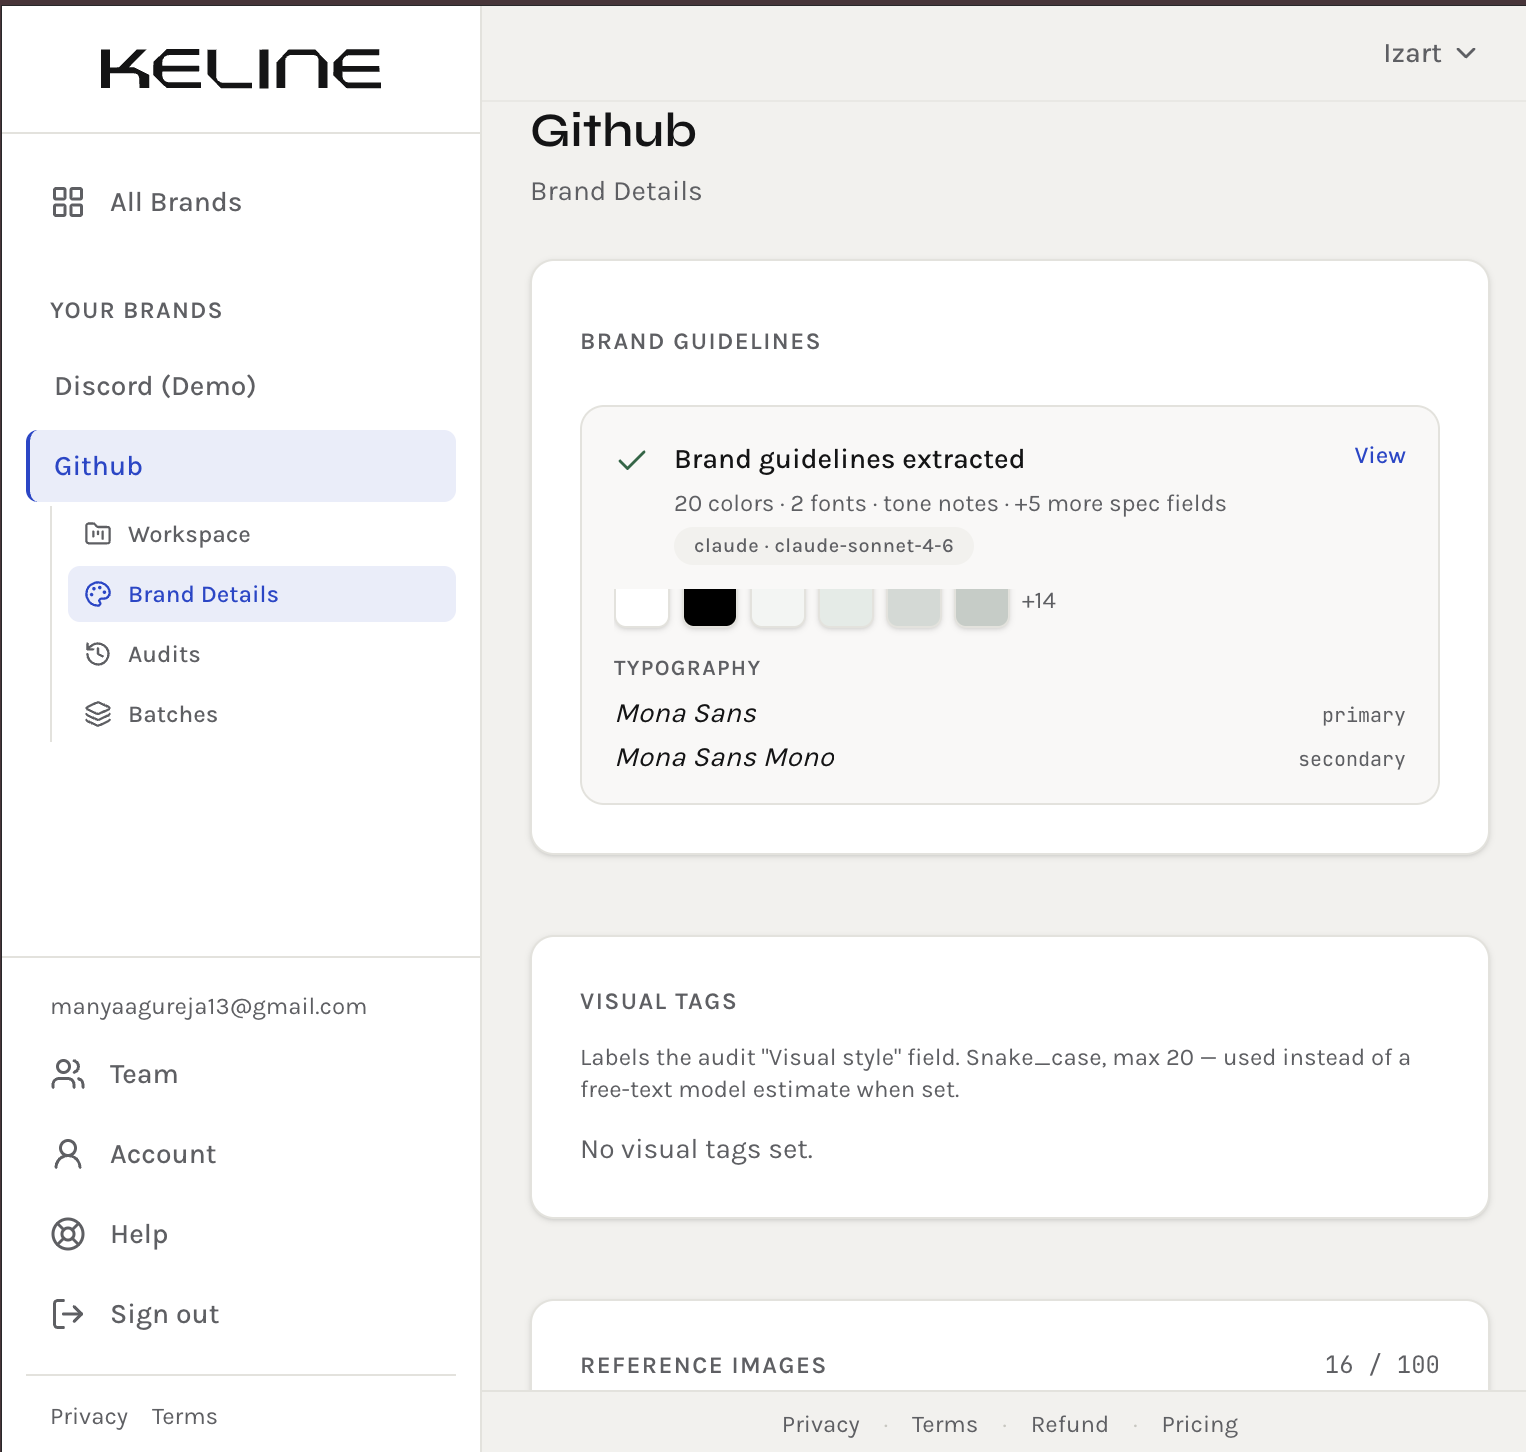Click the Workspace folder icon
Viewport: 1526px width, 1452px height.
tap(98, 534)
